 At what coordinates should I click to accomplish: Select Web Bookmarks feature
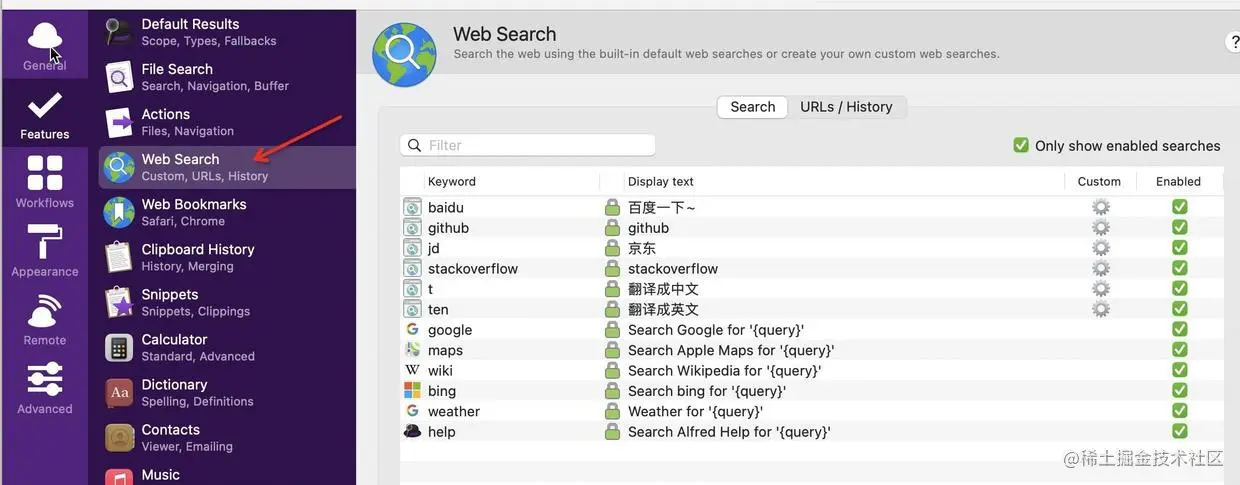[x=227, y=212]
